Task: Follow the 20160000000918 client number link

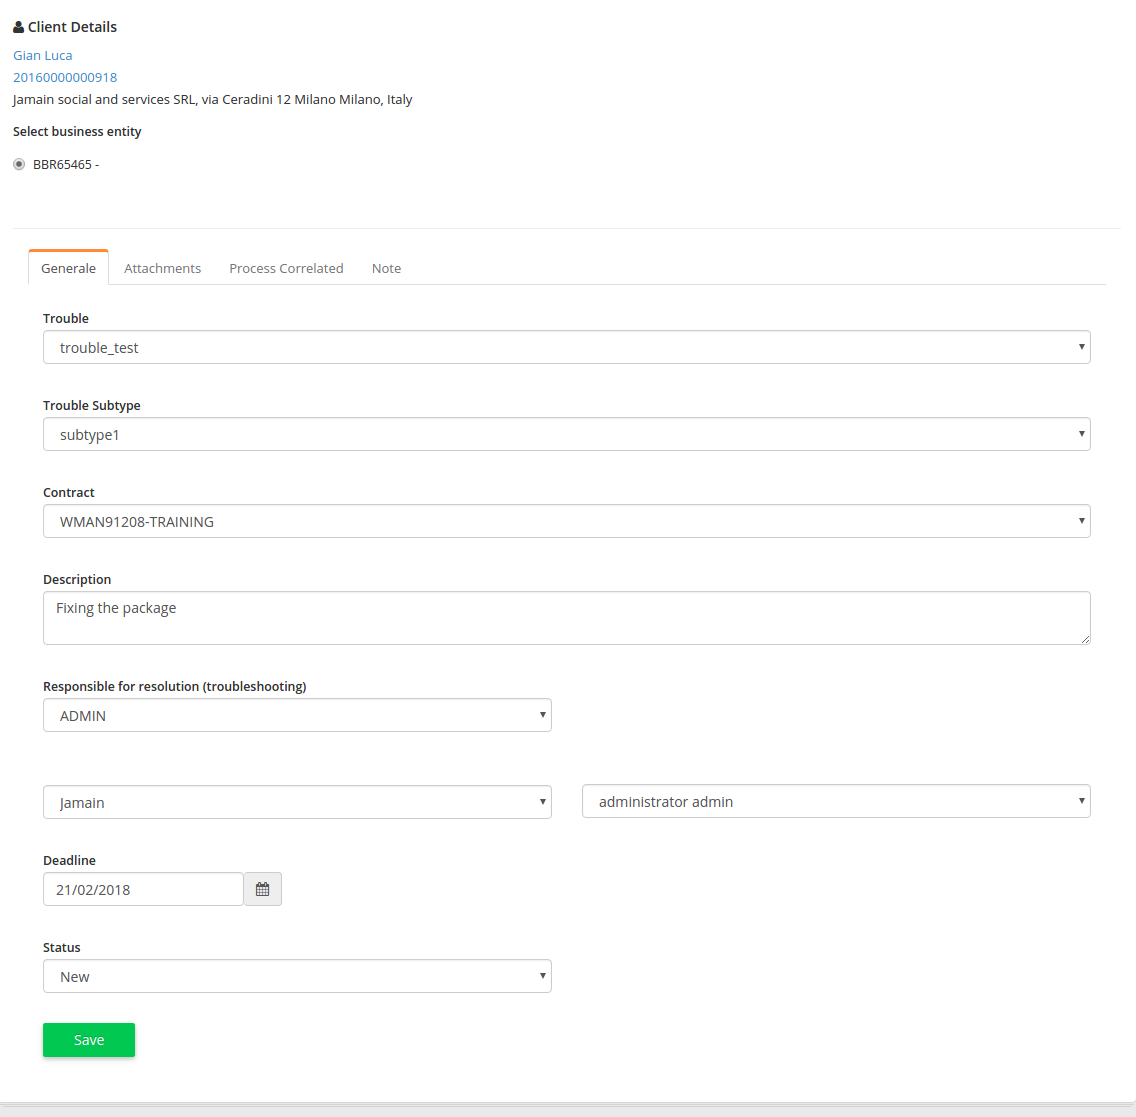Action: click(65, 77)
